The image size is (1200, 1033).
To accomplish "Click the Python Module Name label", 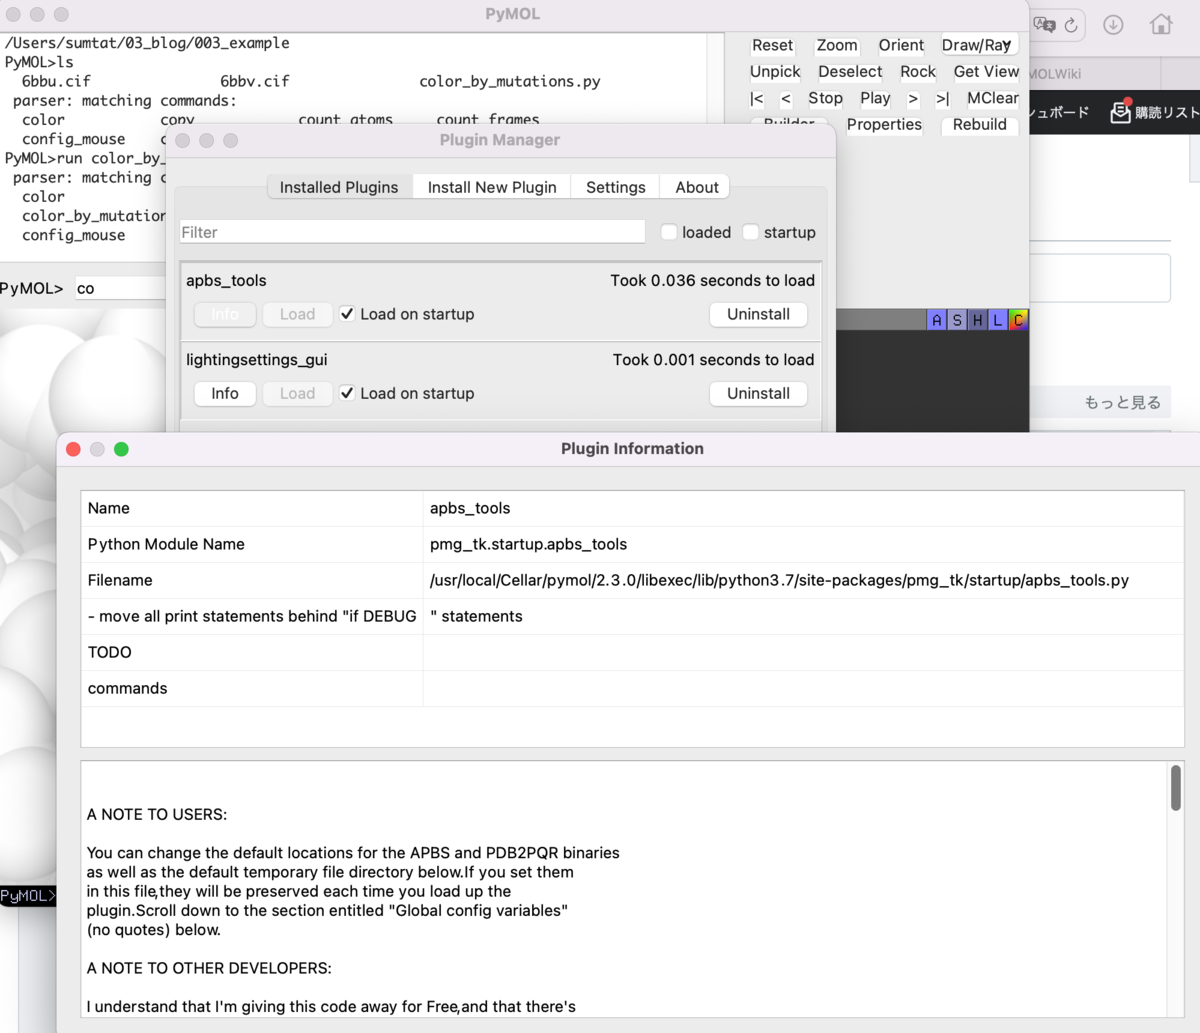I will point(166,544).
